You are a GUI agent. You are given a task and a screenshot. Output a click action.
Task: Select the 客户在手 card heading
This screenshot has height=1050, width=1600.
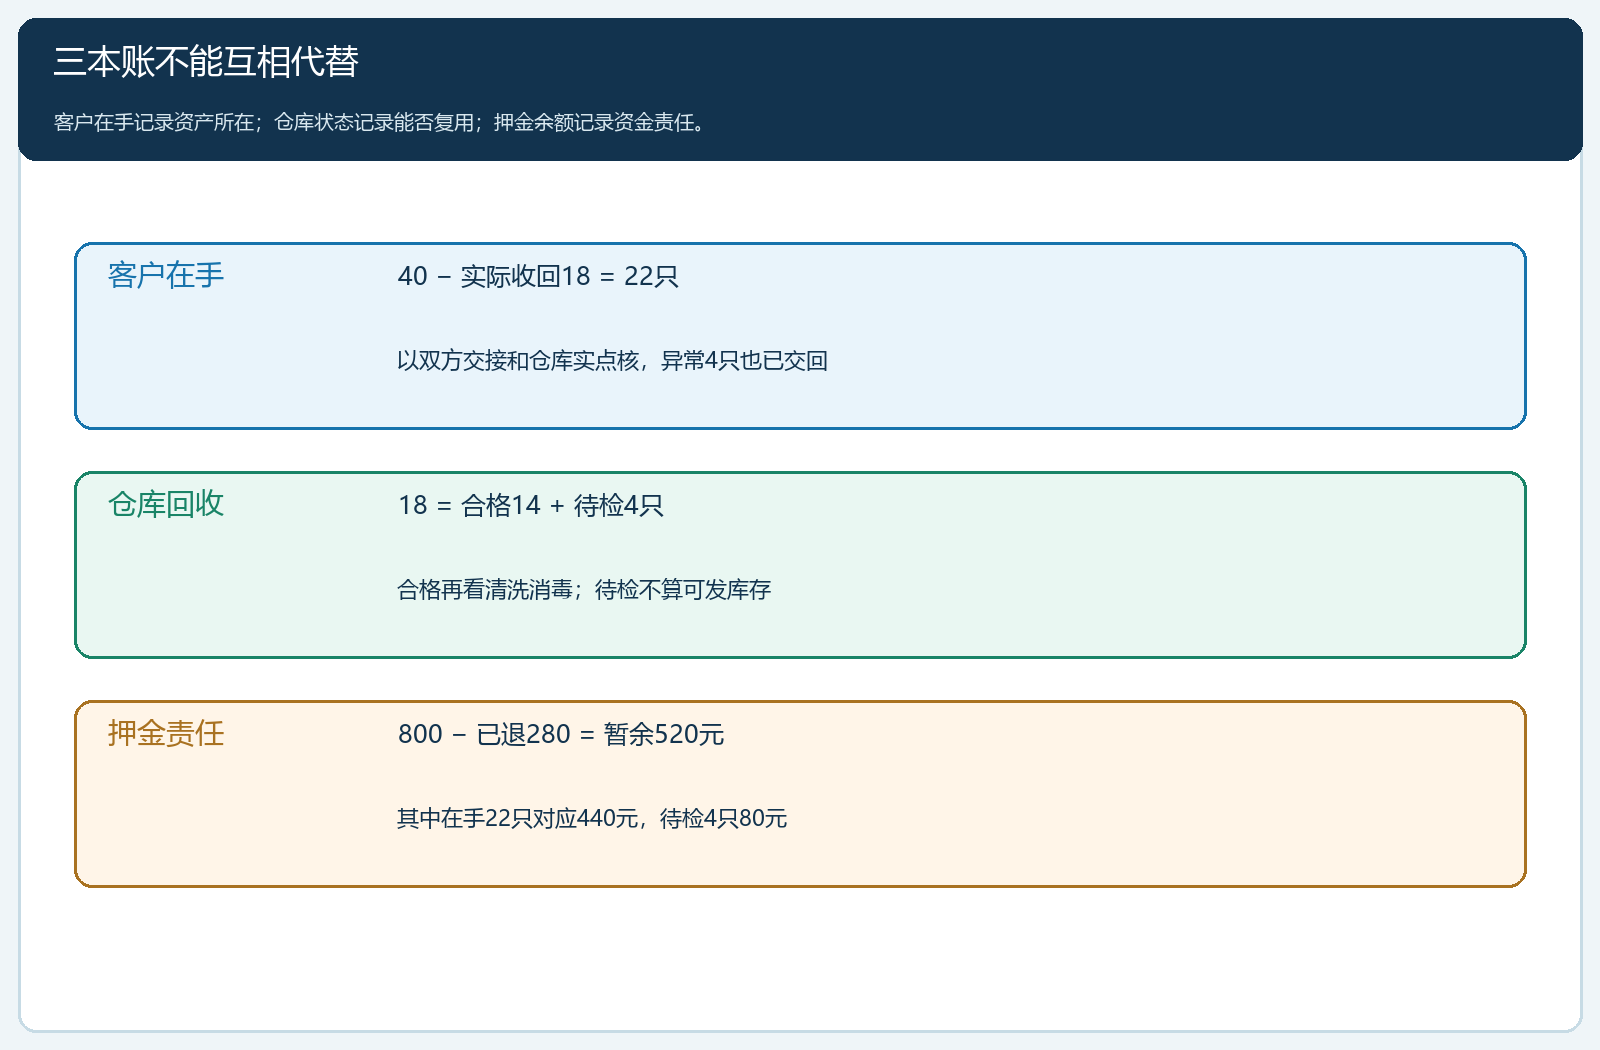tap(166, 275)
